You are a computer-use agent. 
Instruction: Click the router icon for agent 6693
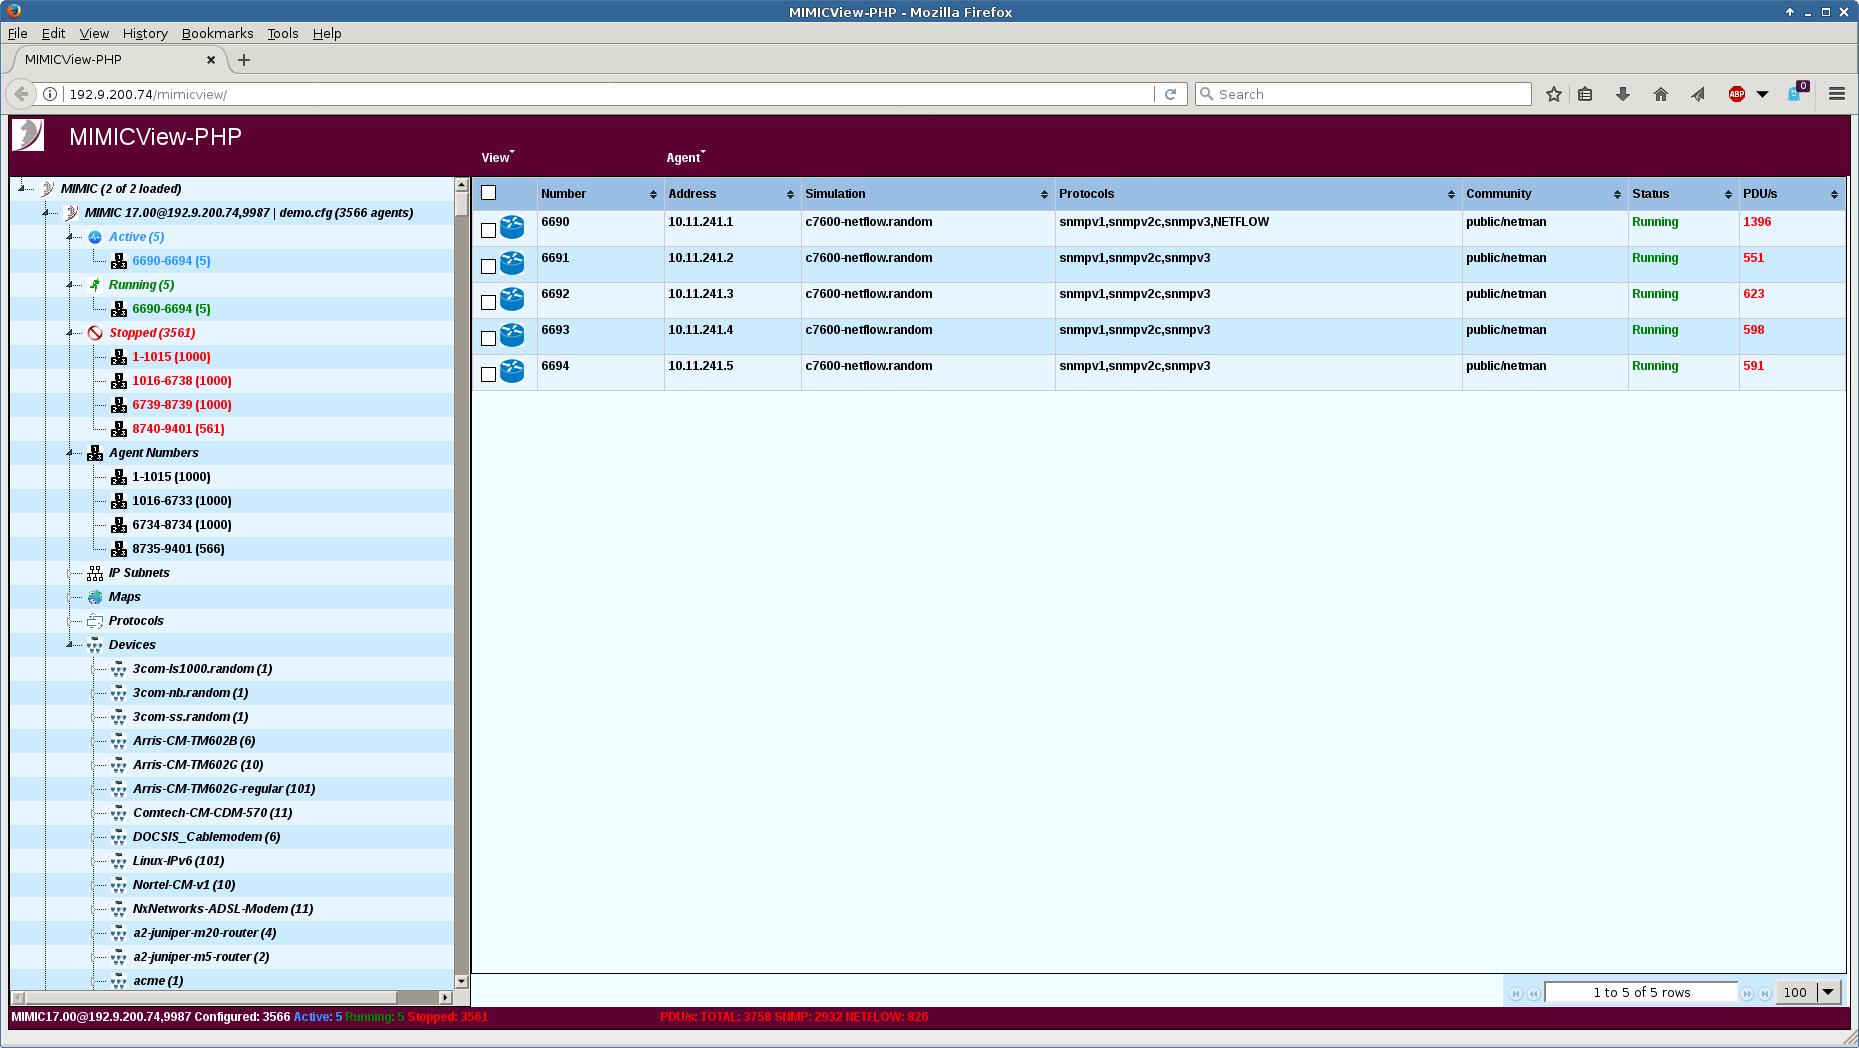pos(512,335)
